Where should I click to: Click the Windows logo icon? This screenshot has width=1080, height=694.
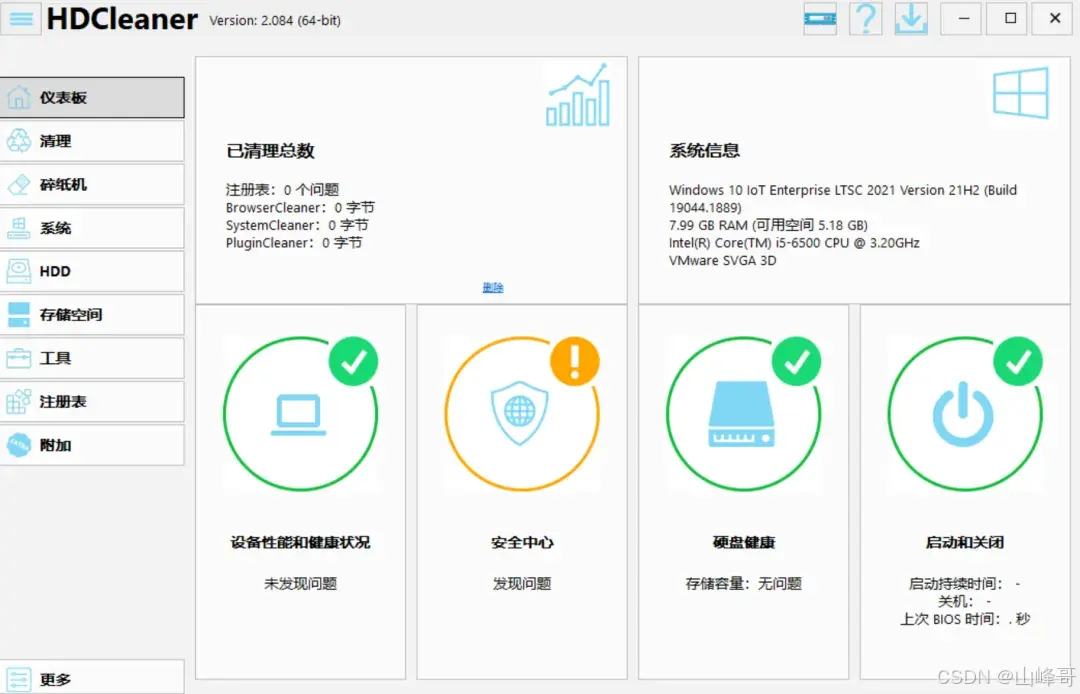[x=1021, y=93]
